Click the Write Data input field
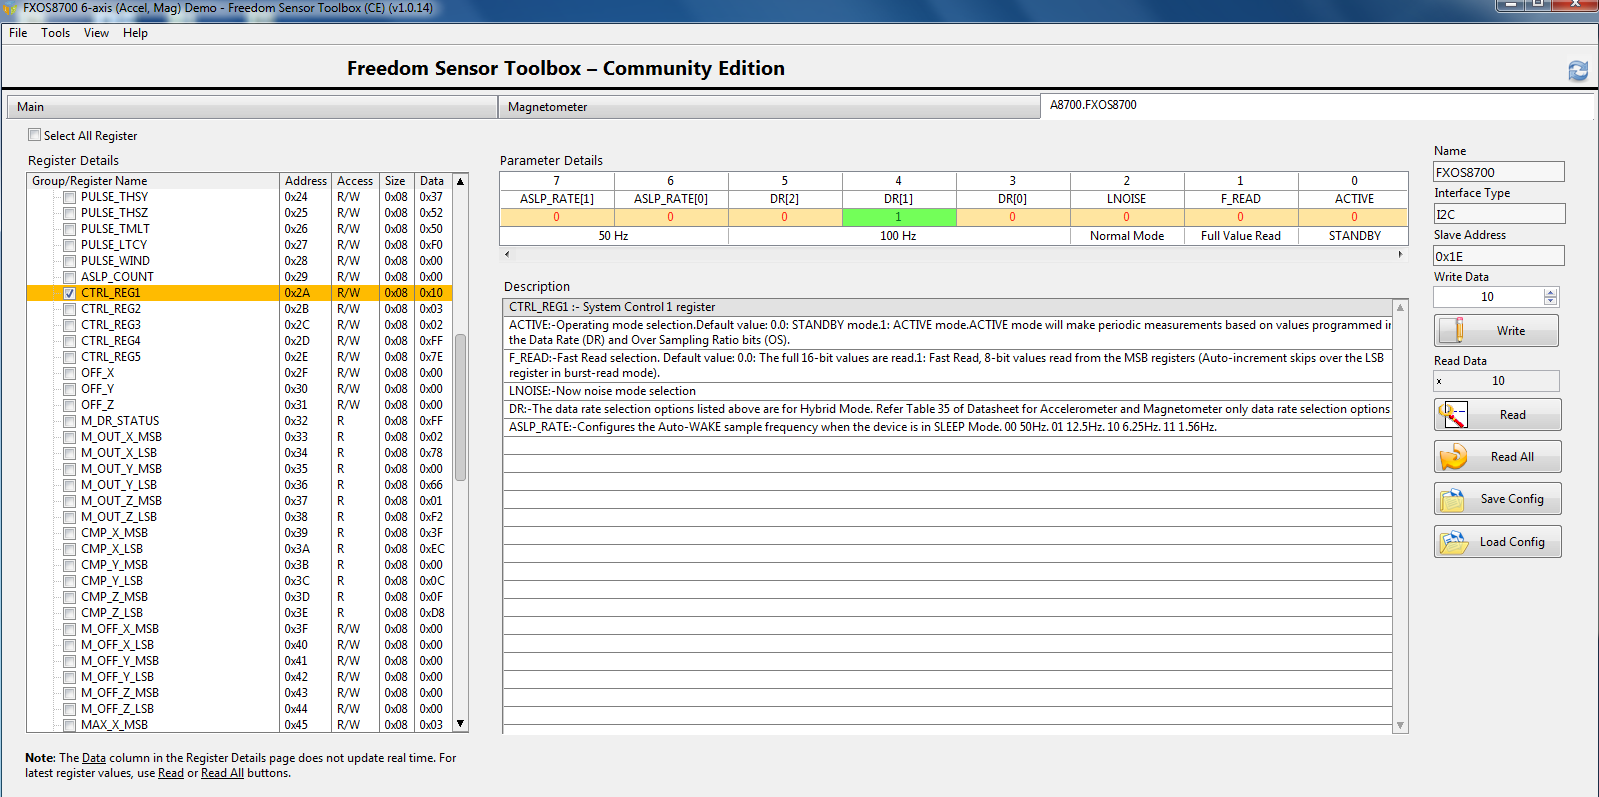The width and height of the screenshot is (1599, 797). 1488,297
